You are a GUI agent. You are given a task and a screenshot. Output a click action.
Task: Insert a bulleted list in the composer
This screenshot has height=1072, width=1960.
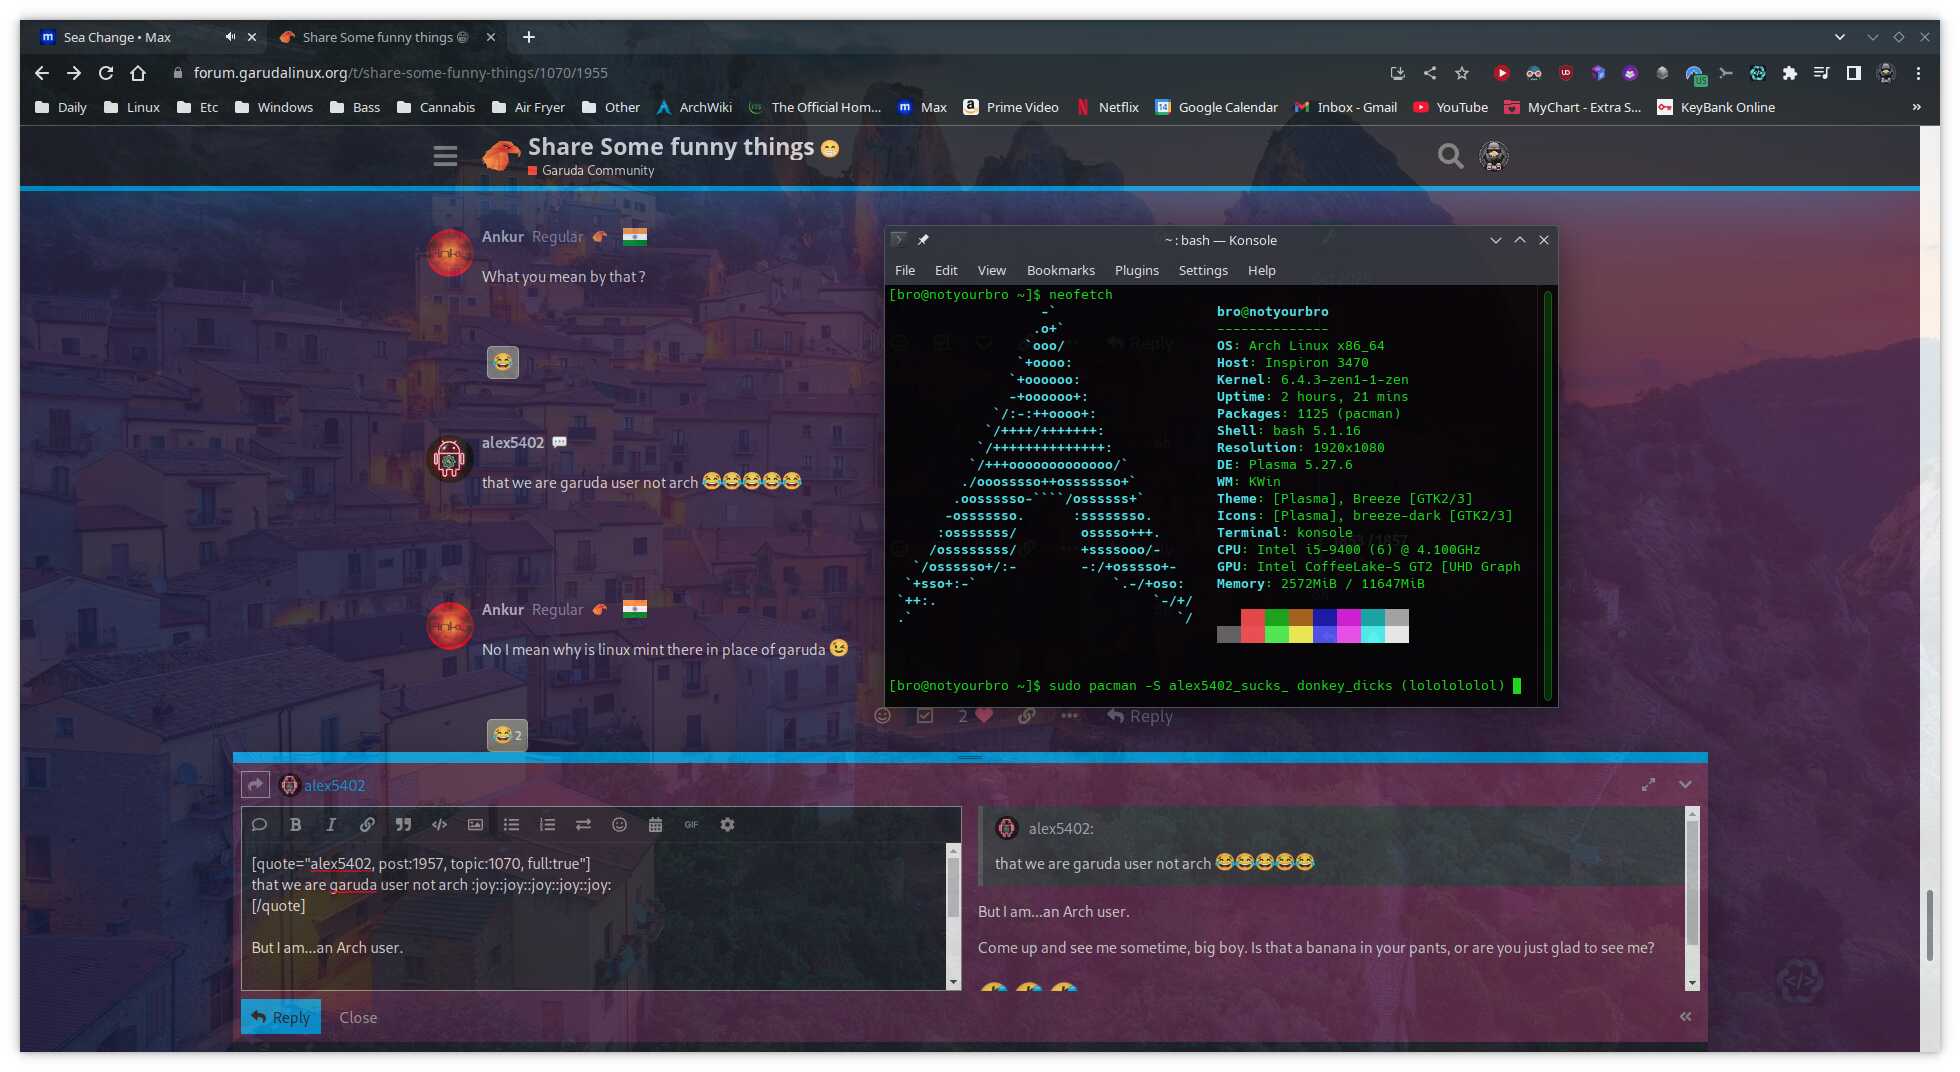[511, 825]
